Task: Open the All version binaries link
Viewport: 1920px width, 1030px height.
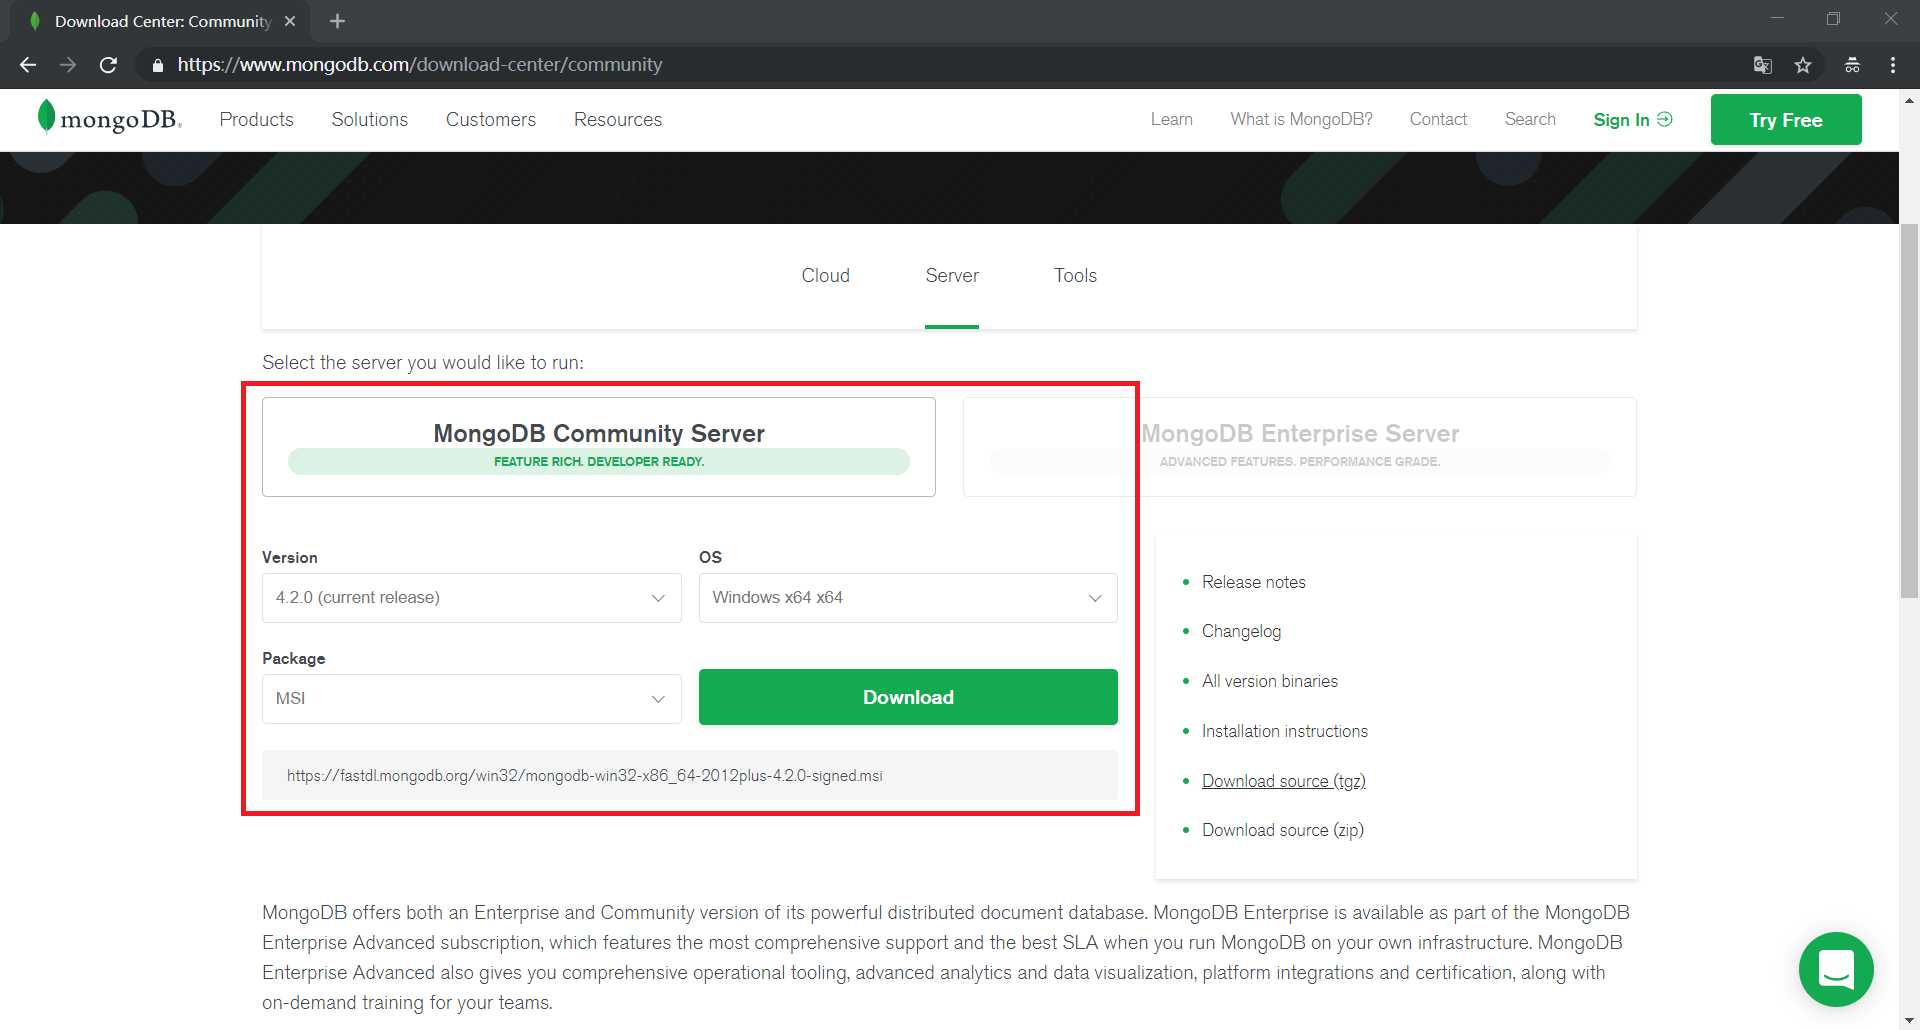Action: (x=1270, y=681)
